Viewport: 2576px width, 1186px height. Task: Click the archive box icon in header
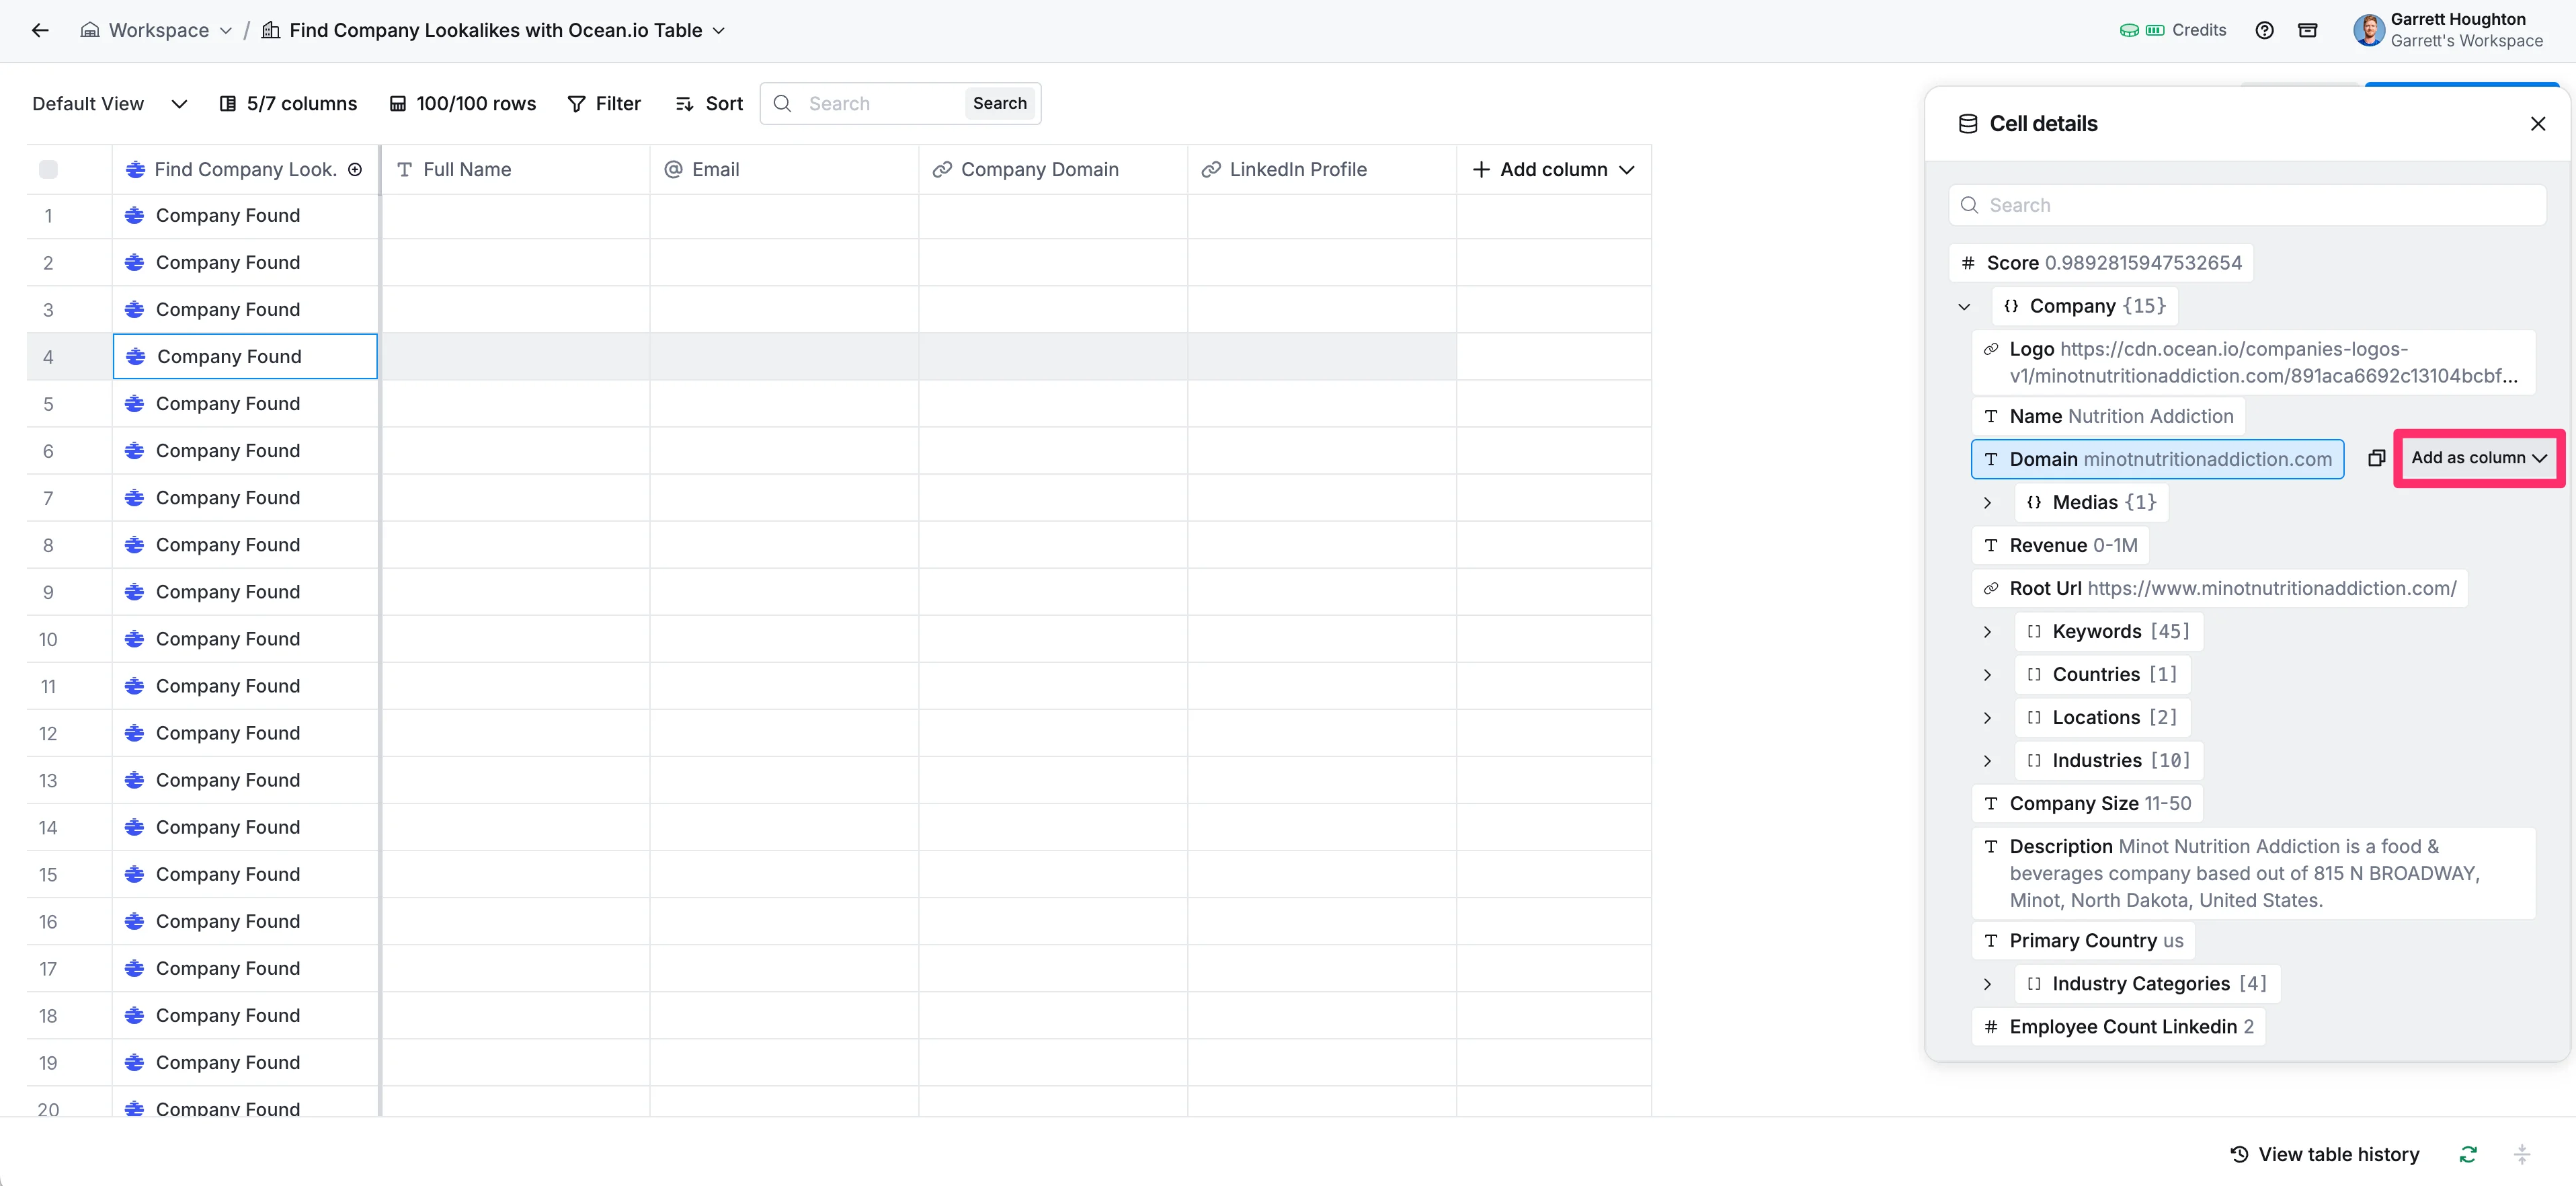tap(2307, 30)
